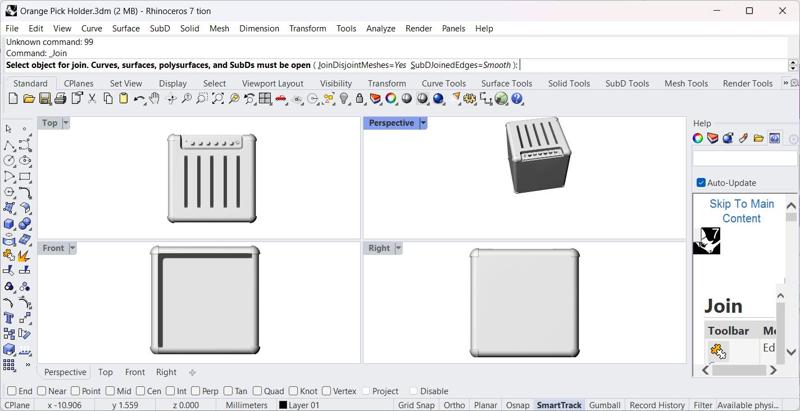Expand the Top viewport menu arrow
Image resolution: width=800 pixels, height=411 pixels.
(66, 123)
